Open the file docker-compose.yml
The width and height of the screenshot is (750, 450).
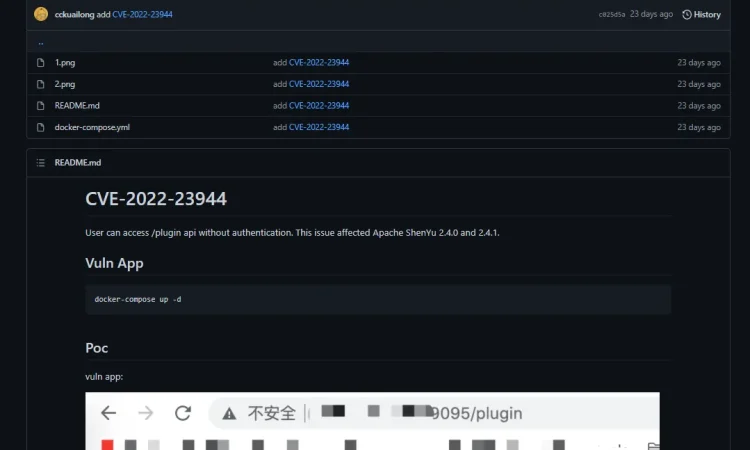point(92,127)
